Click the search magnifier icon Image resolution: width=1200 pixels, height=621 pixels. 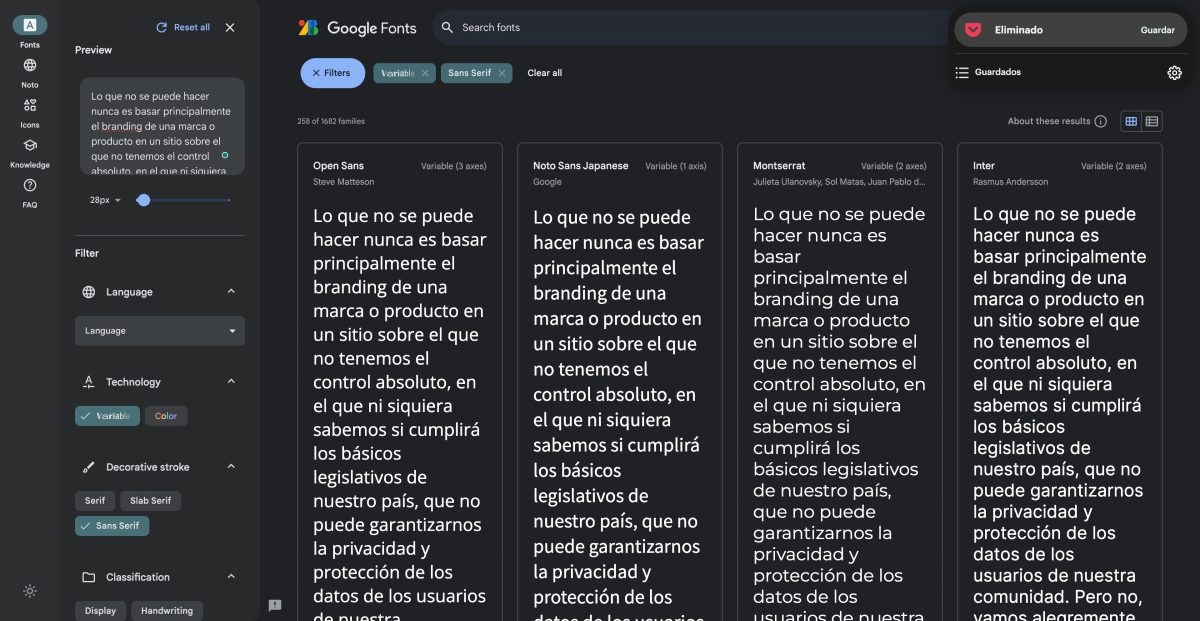[x=447, y=28]
